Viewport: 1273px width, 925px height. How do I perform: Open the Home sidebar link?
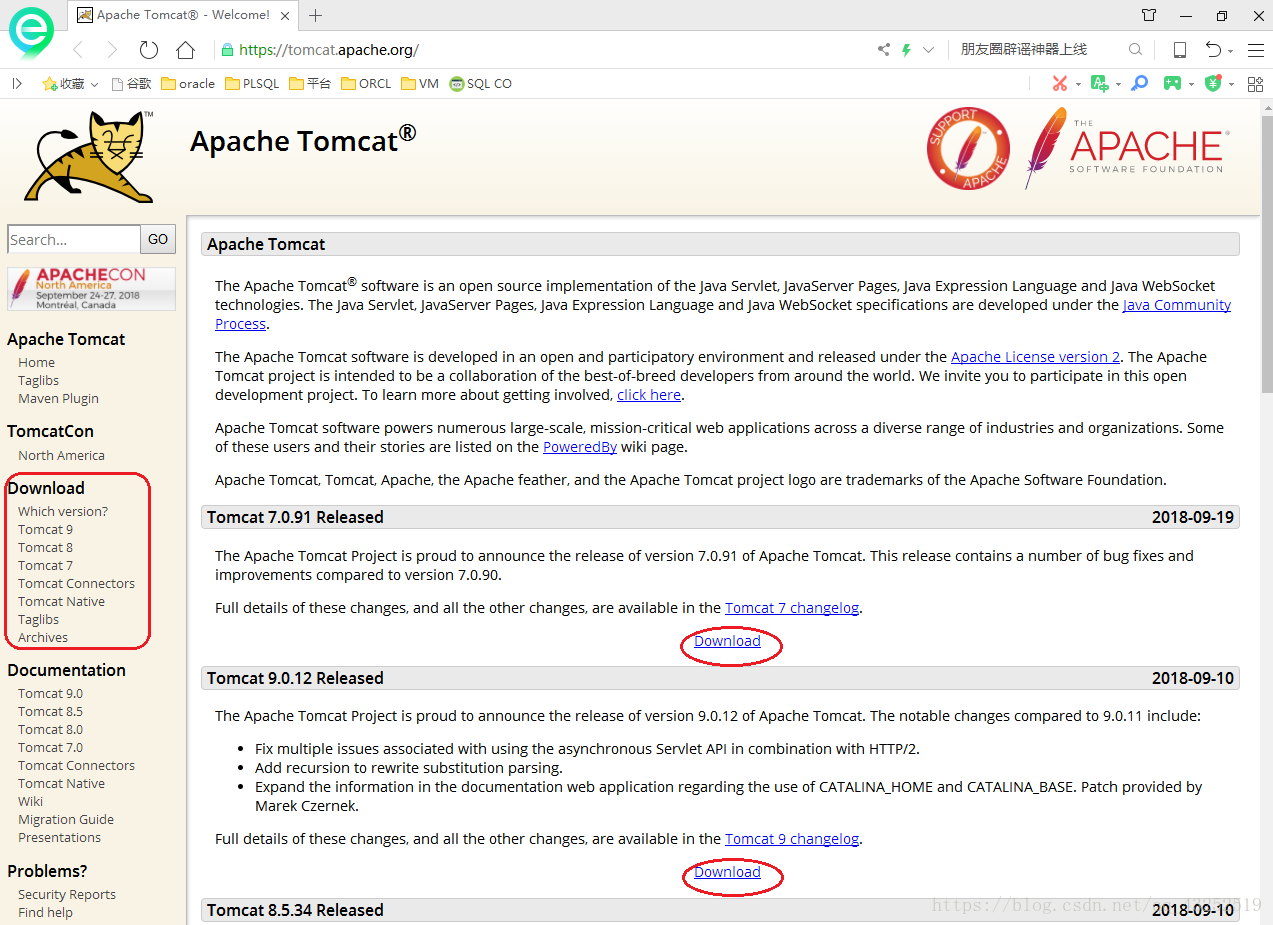pyautogui.click(x=36, y=362)
